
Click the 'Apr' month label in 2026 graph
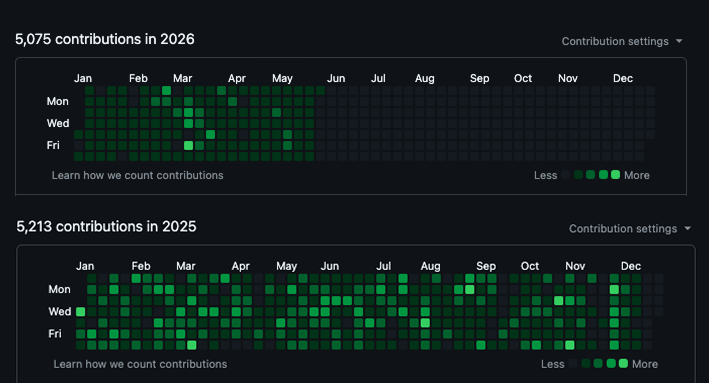[237, 78]
